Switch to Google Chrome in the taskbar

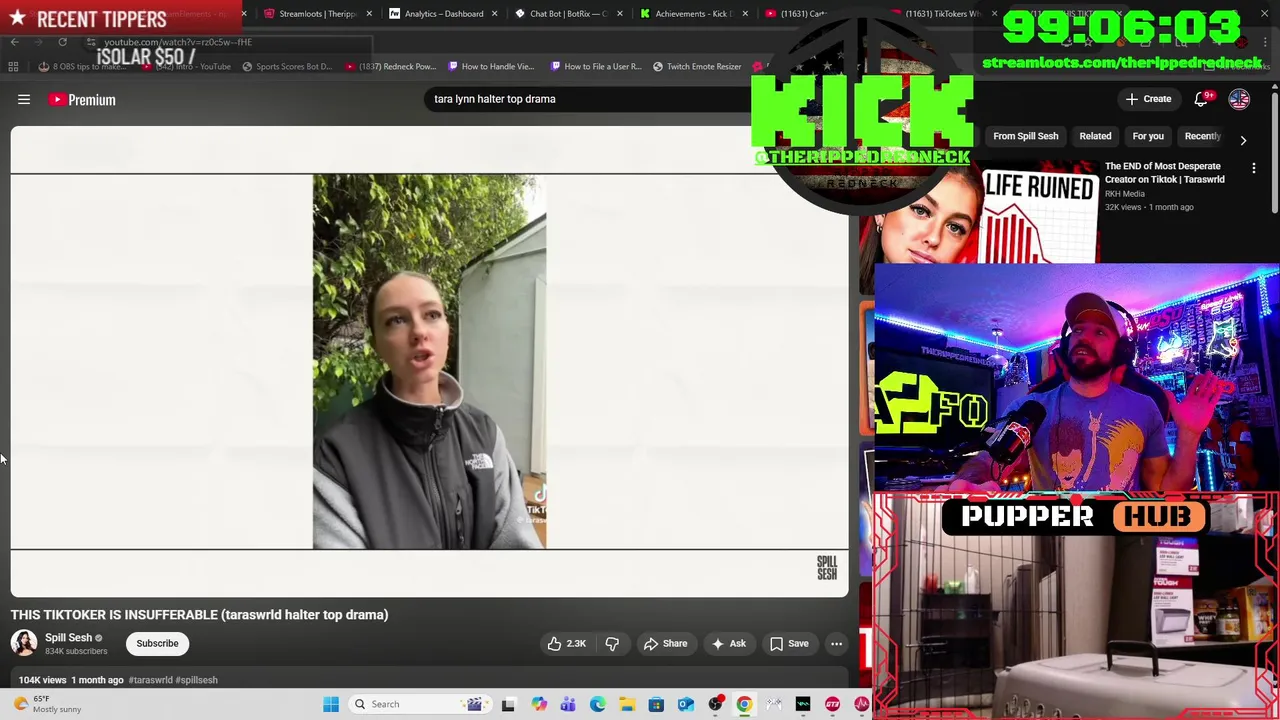click(744, 704)
